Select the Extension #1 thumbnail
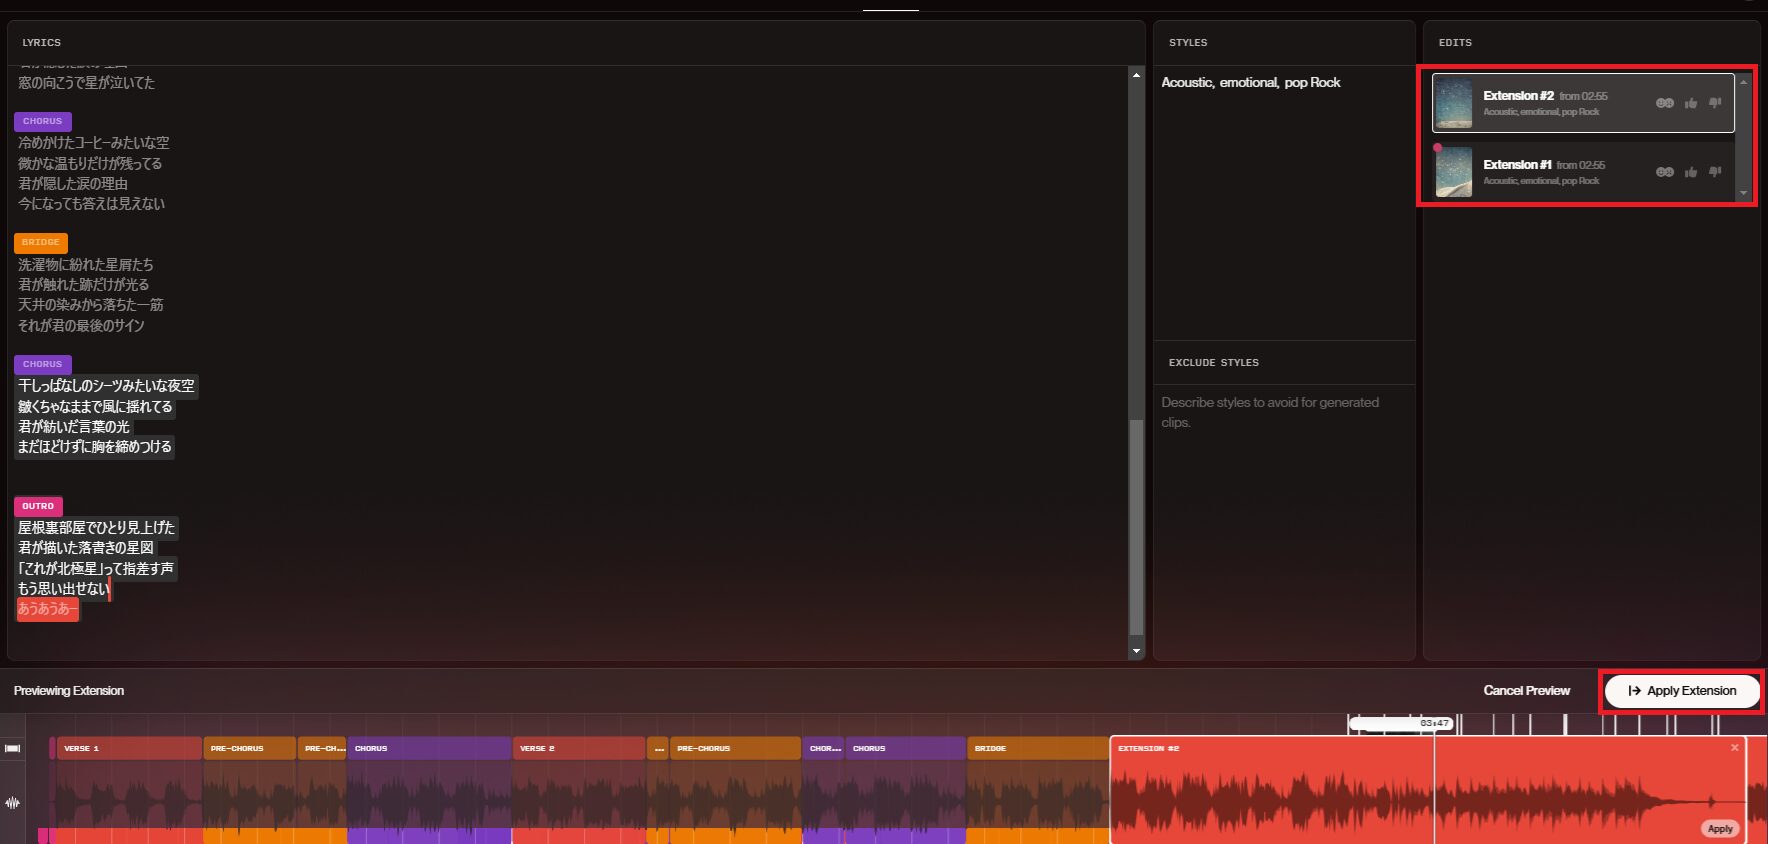 [x=1453, y=172]
